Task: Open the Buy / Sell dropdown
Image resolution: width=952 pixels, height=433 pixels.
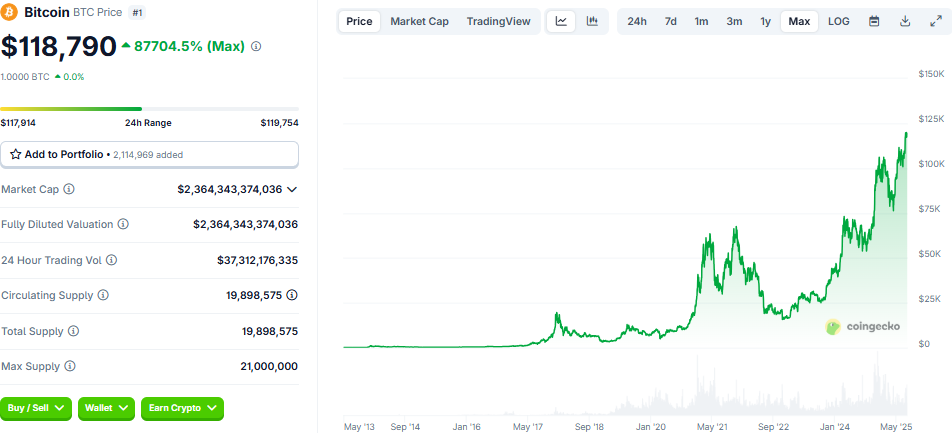Action: coord(36,408)
